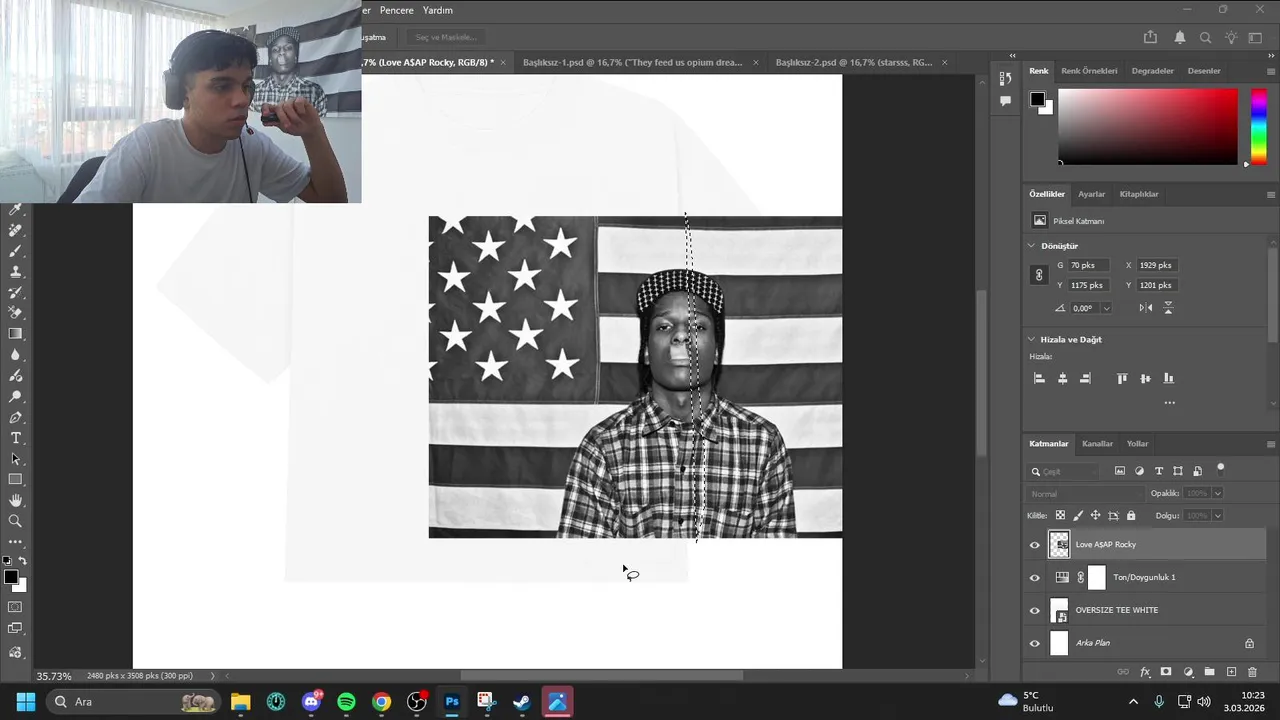The height and width of the screenshot is (720, 1280).
Task: Toggle the layer filtering switch
Action: [1220, 468]
